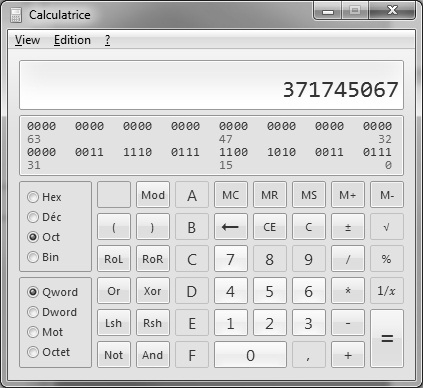This screenshot has width=423, height=388.
Task: Click the percent % button
Action: [387, 259]
